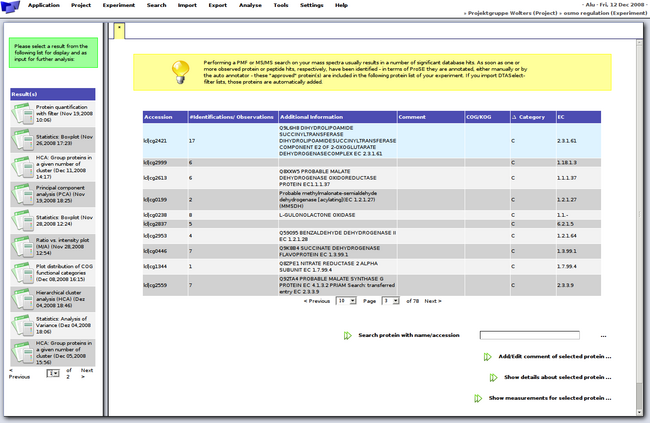Select table row with accession lcl|cg2613

point(372,178)
